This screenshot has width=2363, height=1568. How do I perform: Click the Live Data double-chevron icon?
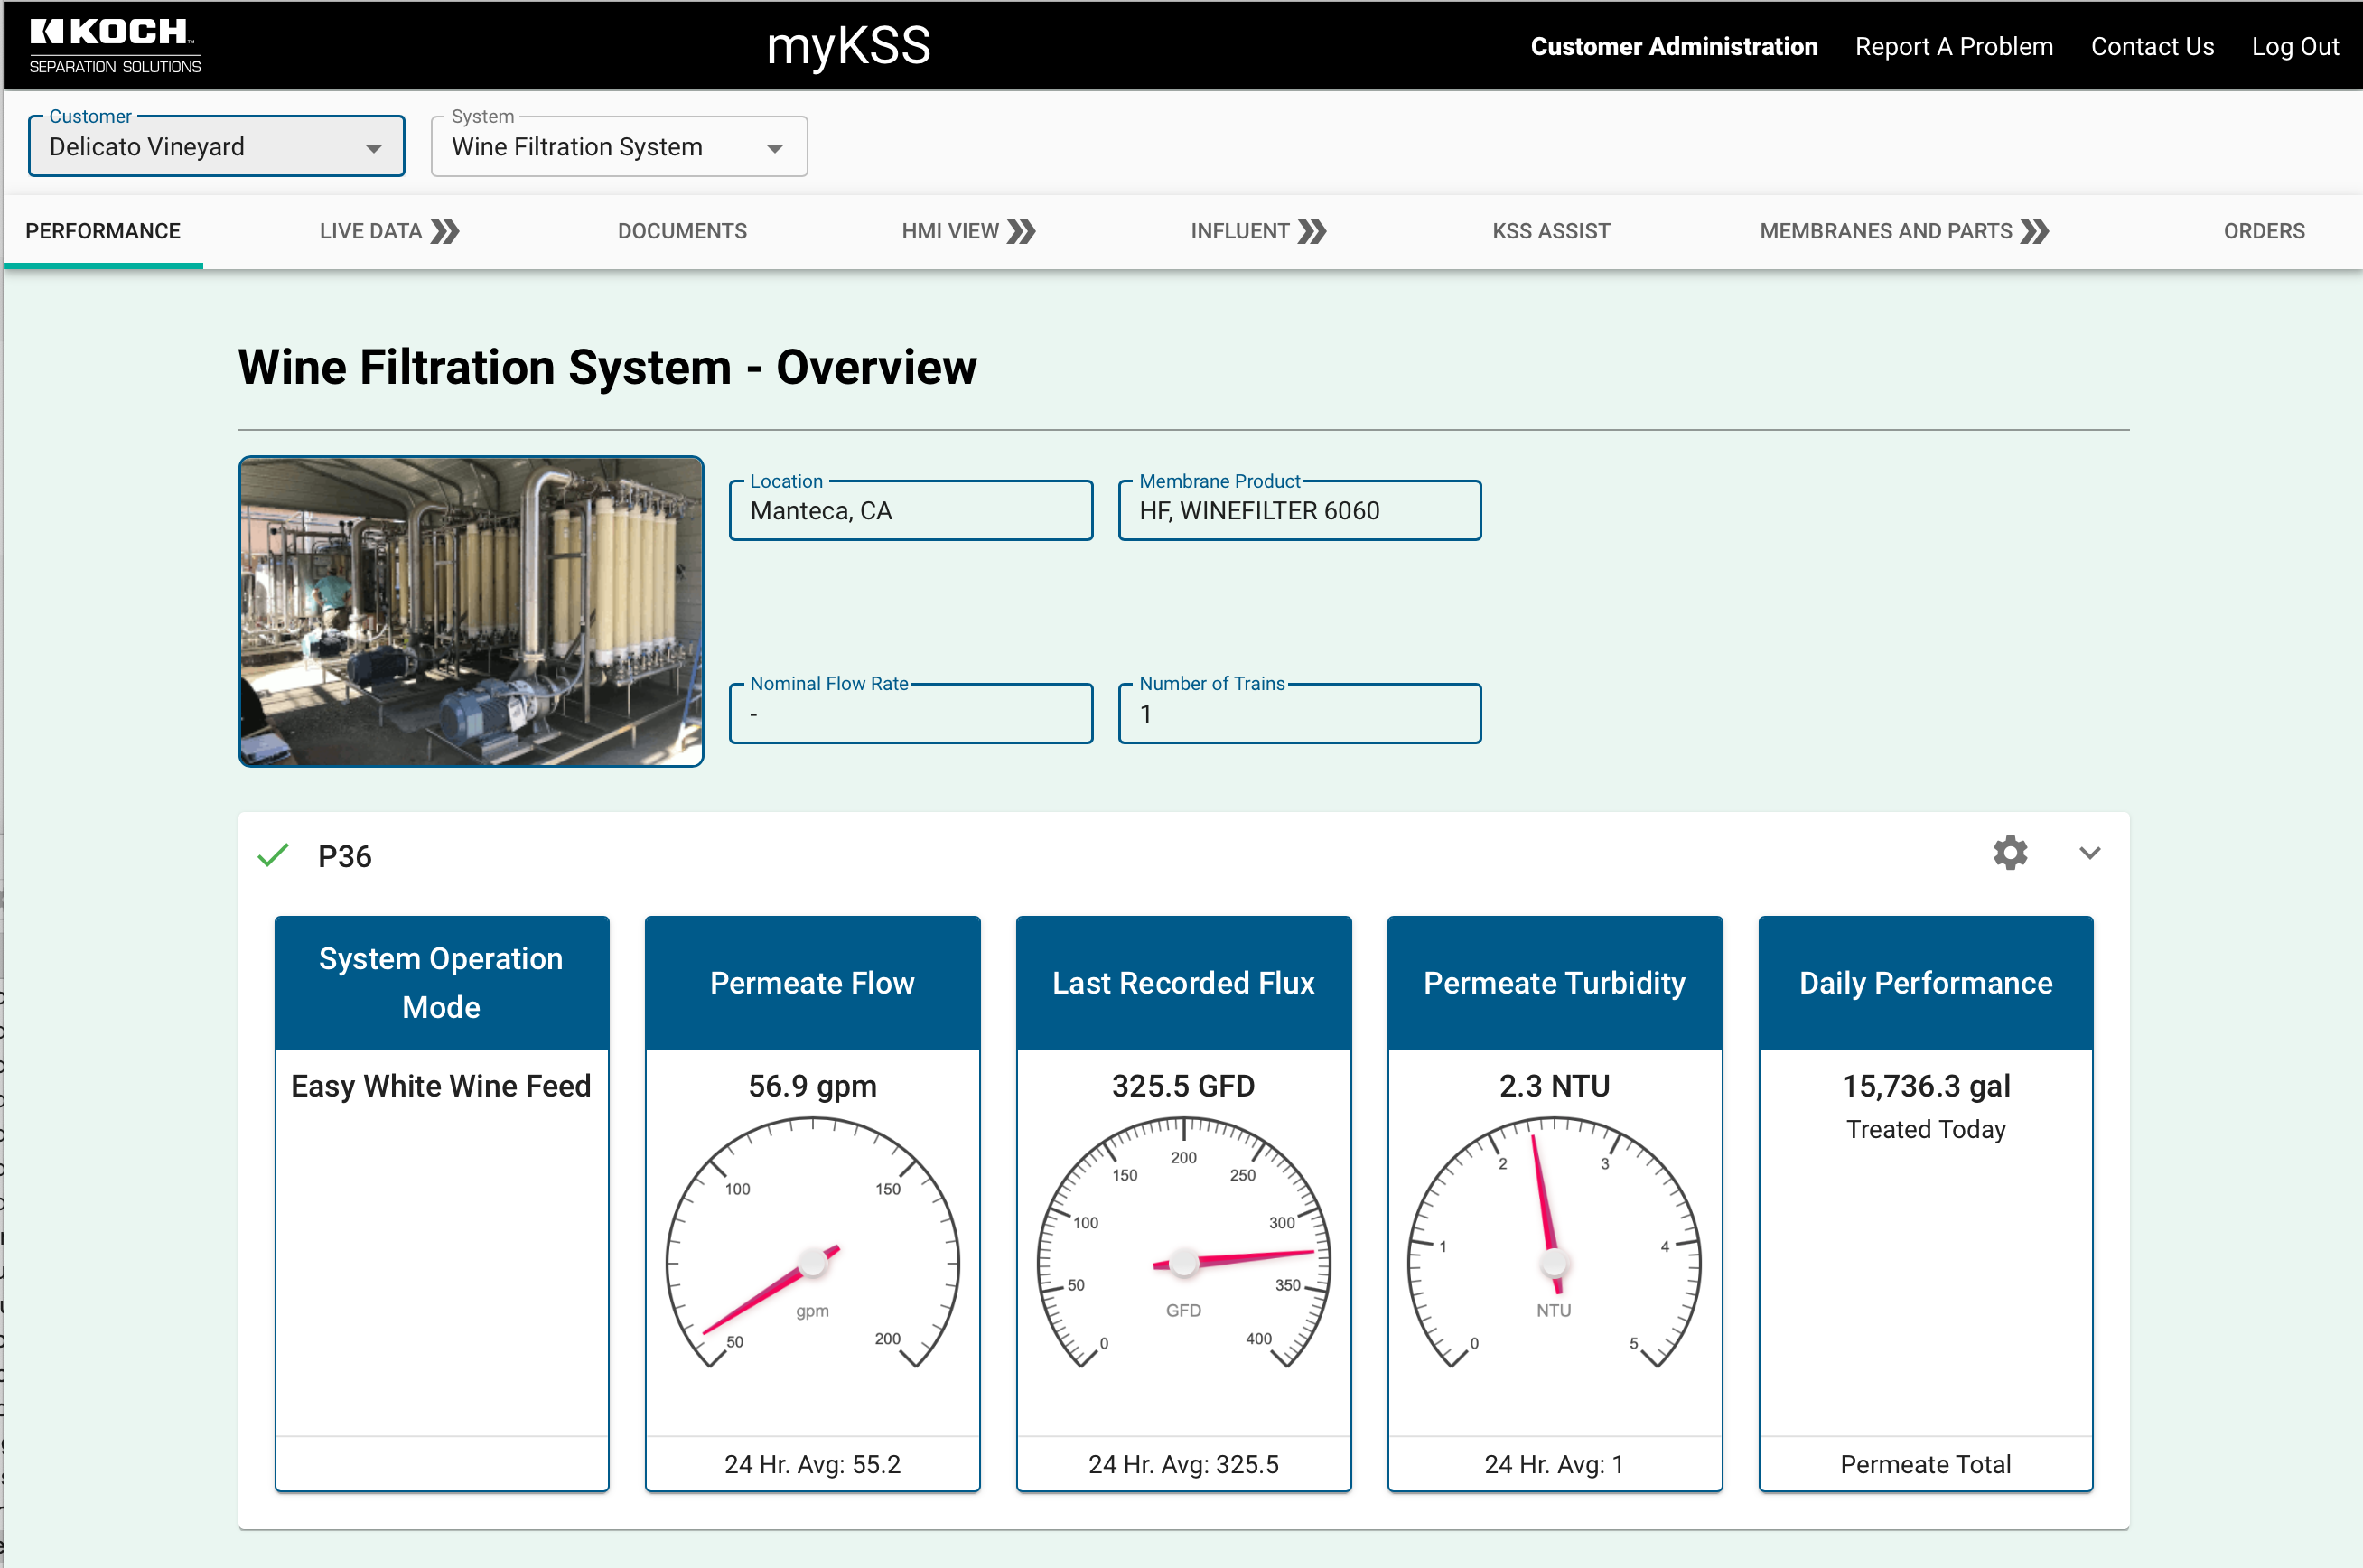click(x=445, y=231)
